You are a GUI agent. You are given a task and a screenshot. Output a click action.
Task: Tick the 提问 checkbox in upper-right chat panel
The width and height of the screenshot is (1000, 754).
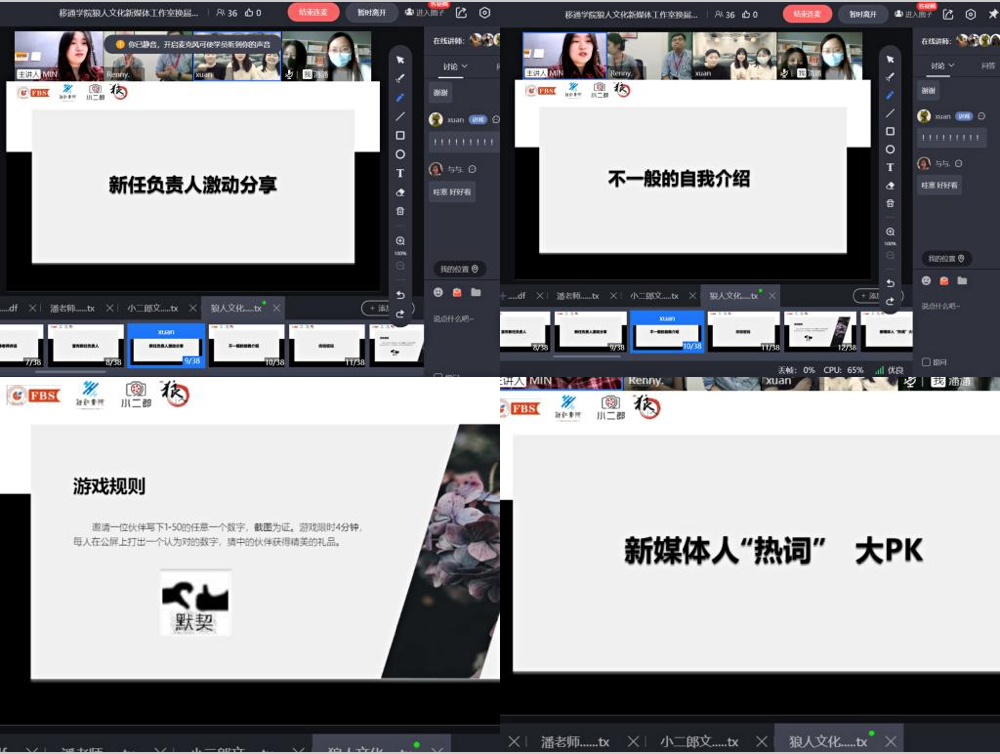(x=926, y=362)
